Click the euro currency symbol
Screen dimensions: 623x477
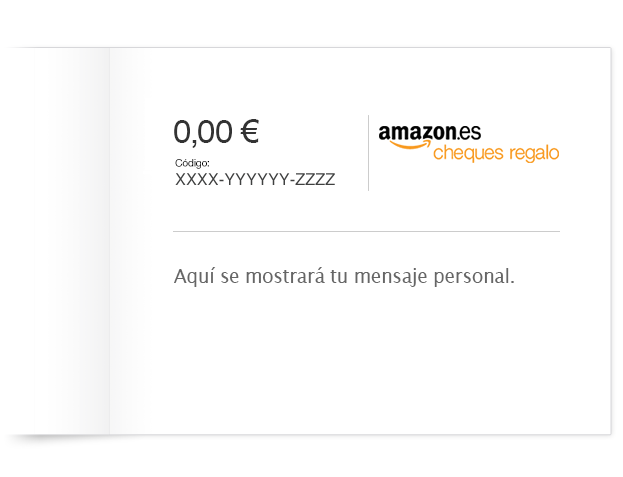[x=250, y=131]
